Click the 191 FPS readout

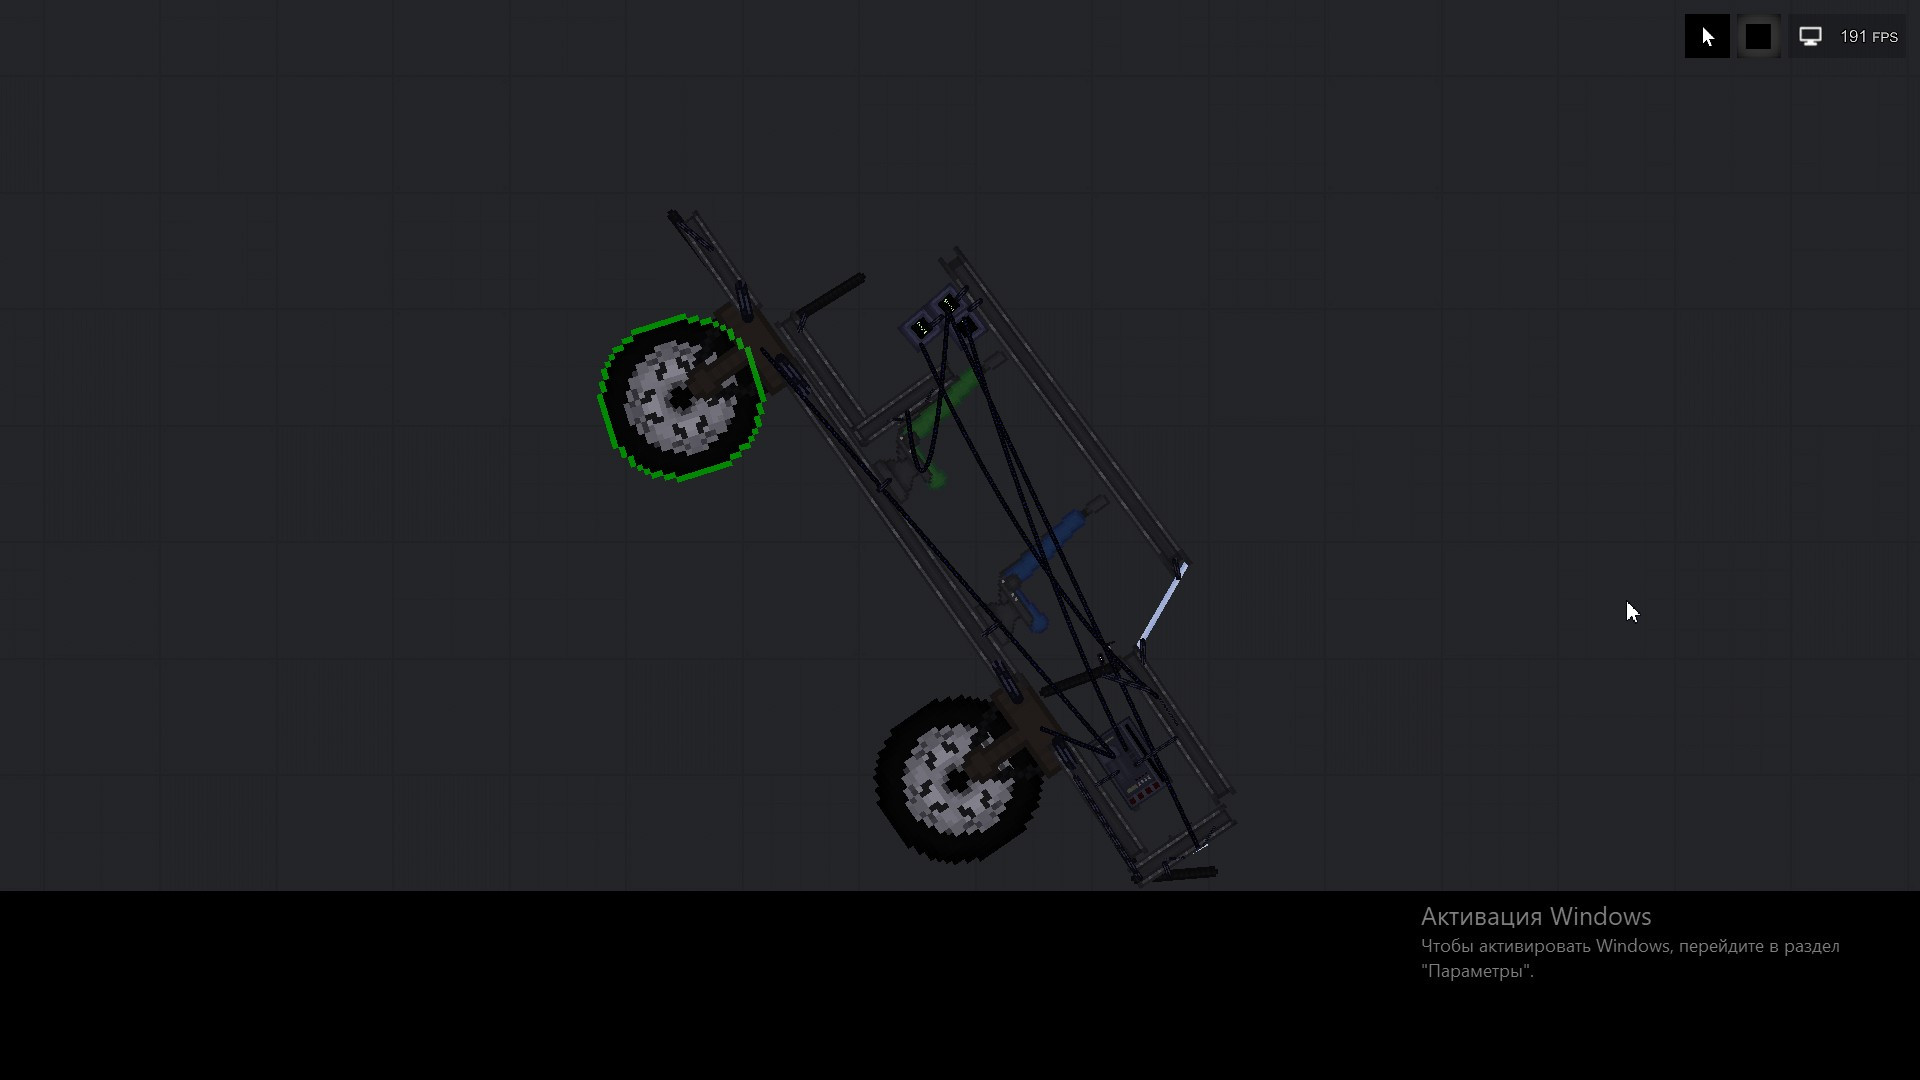(x=1866, y=37)
